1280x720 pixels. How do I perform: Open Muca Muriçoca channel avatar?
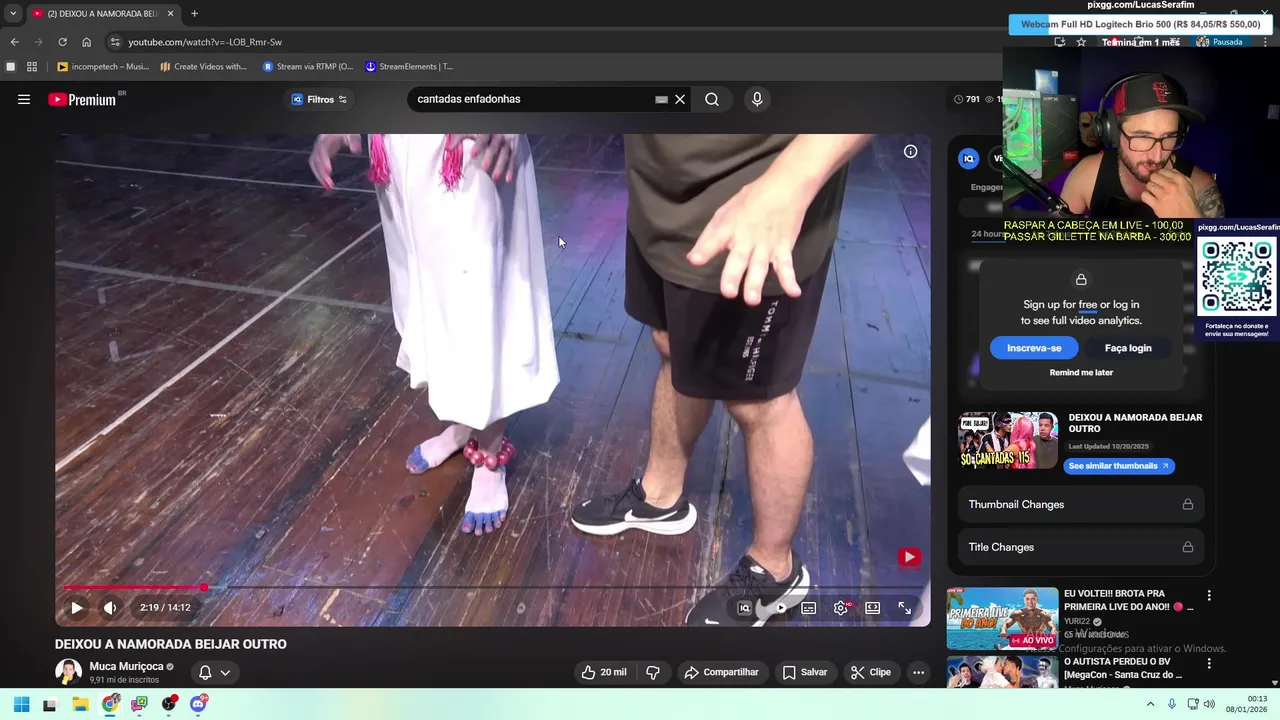coord(68,672)
